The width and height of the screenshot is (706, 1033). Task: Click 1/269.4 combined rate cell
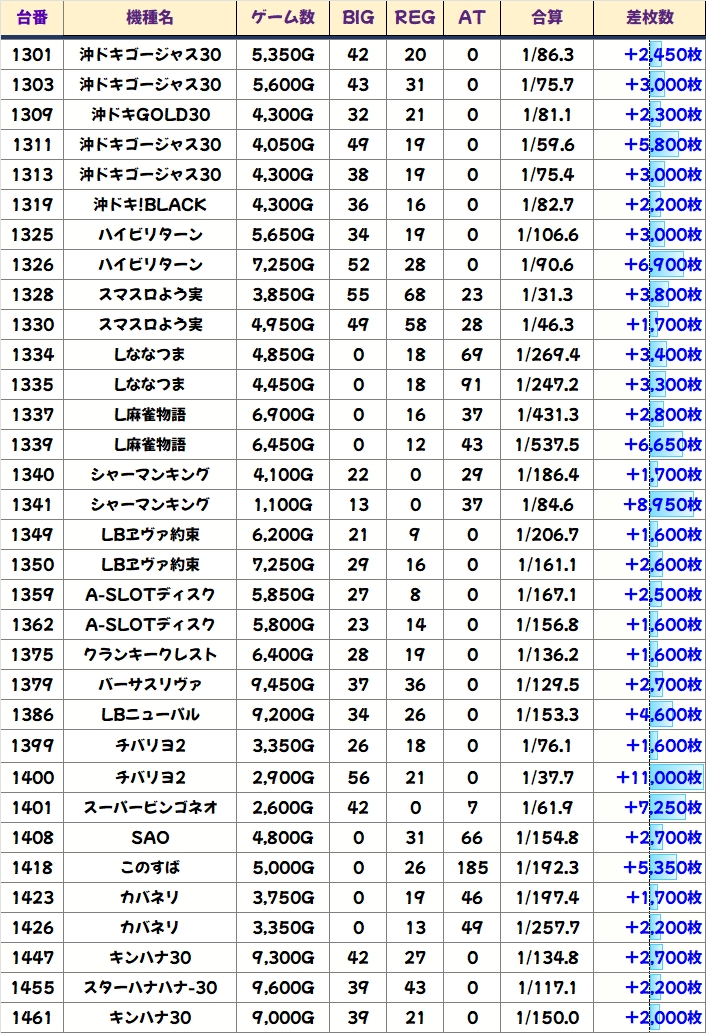pos(547,355)
